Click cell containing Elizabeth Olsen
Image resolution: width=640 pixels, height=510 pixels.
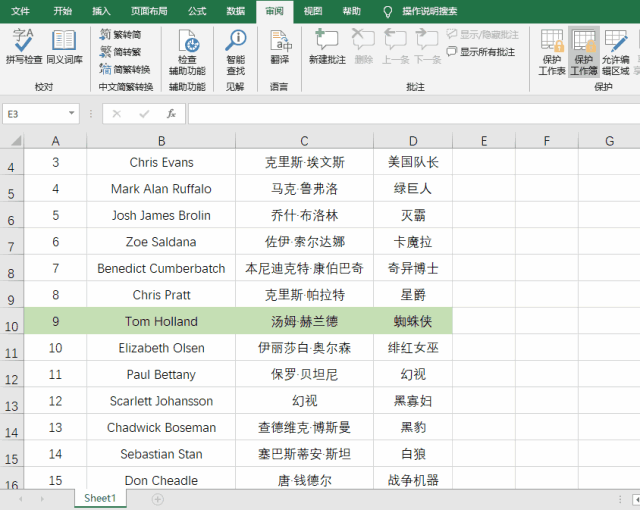click(x=161, y=348)
